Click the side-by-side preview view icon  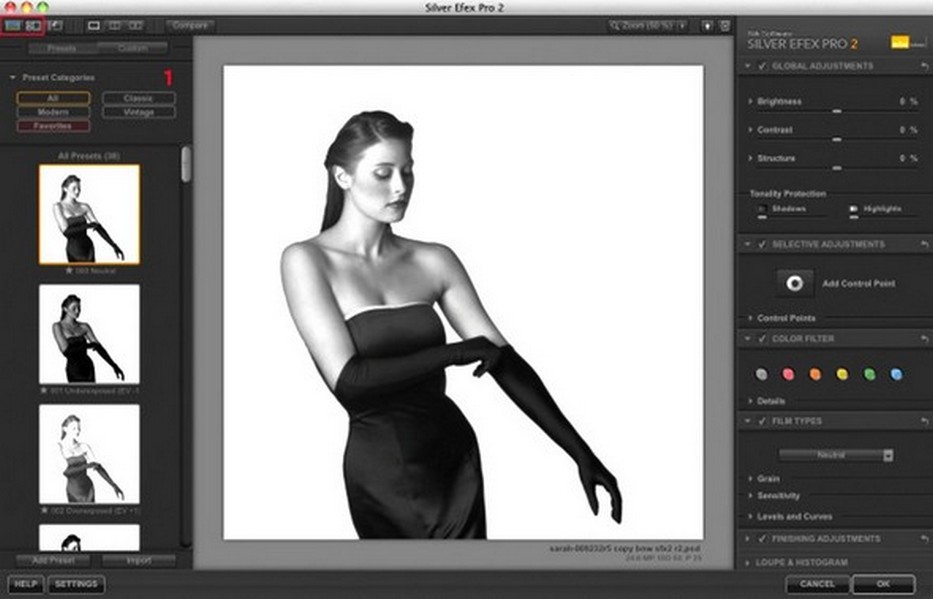135,25
